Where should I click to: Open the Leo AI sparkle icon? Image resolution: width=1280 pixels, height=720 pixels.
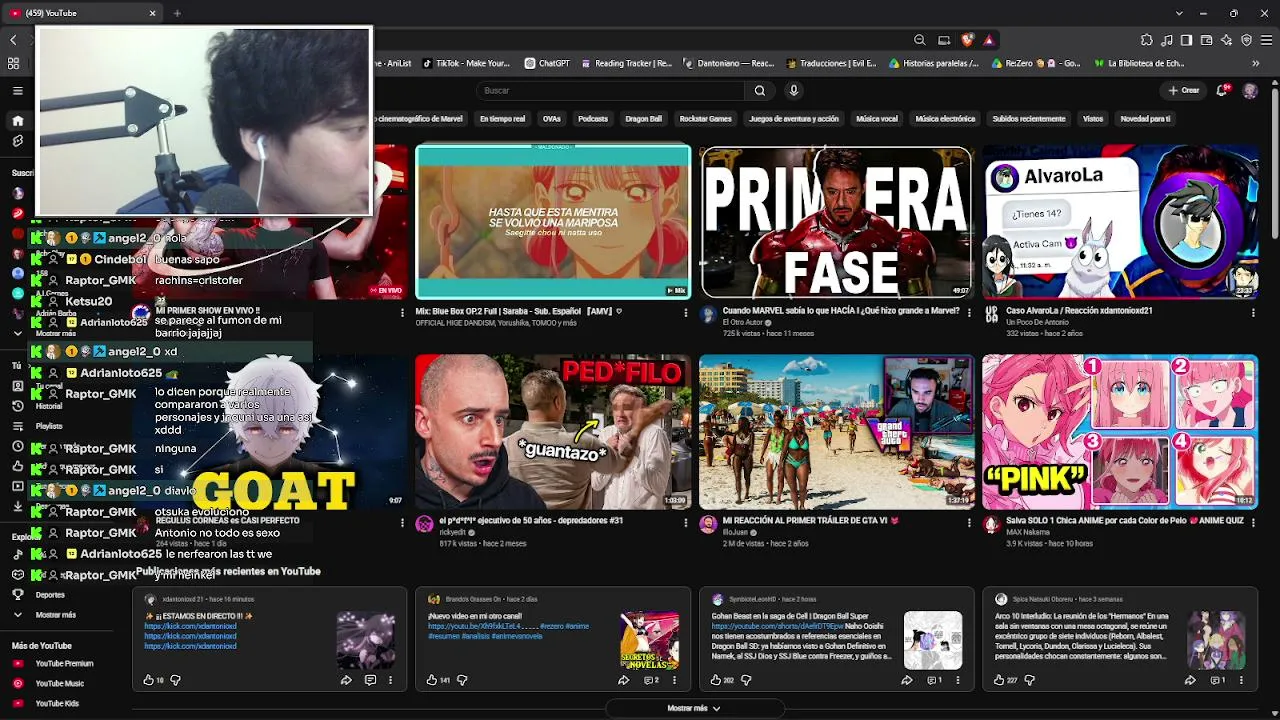coord(1226,40)
